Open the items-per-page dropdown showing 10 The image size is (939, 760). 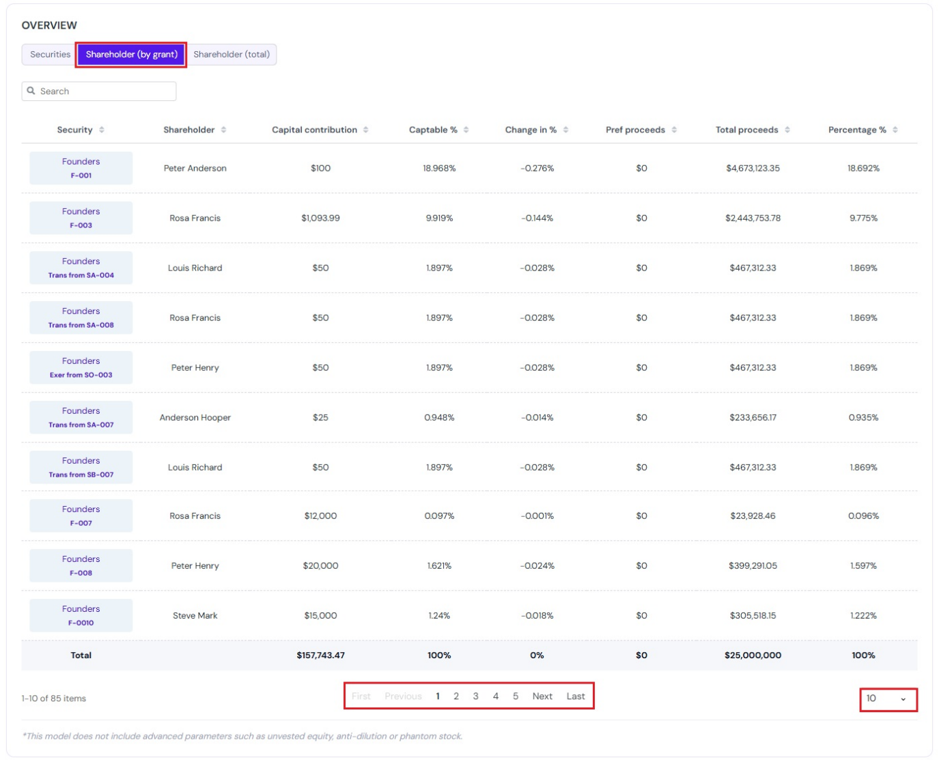pos(888,698)
